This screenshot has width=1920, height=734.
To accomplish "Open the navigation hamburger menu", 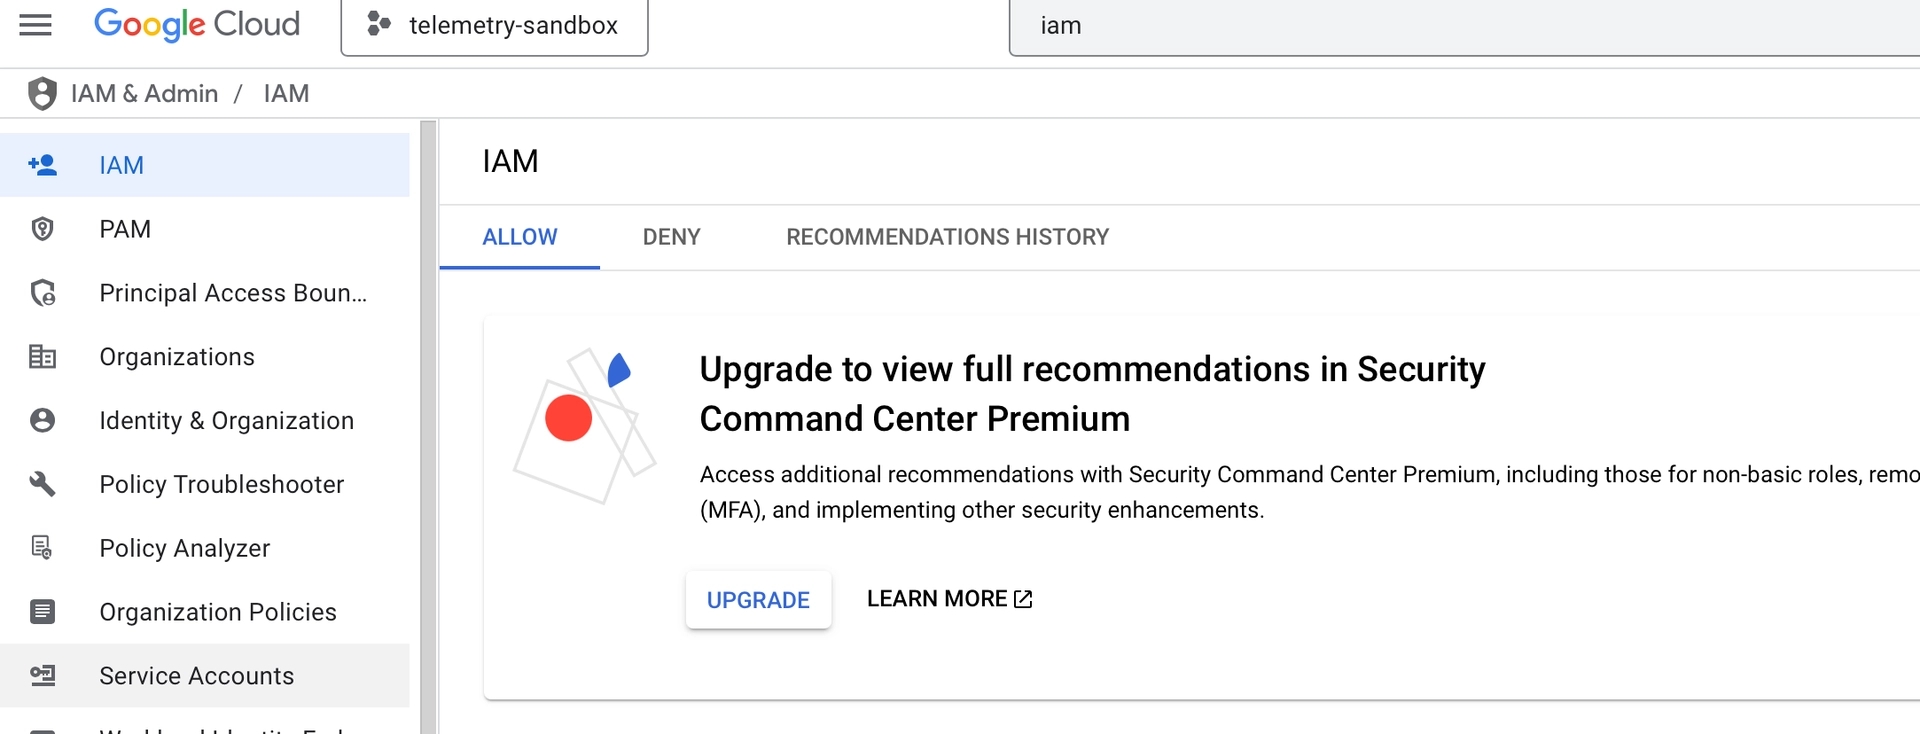I will pyautogui.click(x=35, y=27).
